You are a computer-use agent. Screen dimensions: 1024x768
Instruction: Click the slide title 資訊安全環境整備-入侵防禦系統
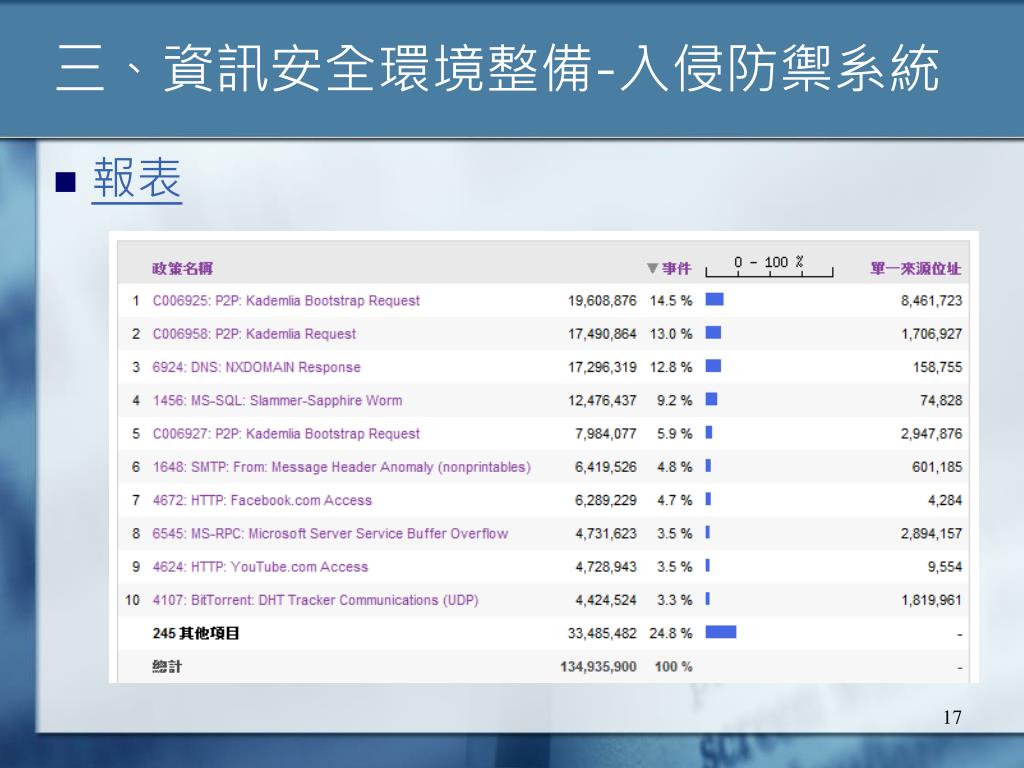click(552, 68)
